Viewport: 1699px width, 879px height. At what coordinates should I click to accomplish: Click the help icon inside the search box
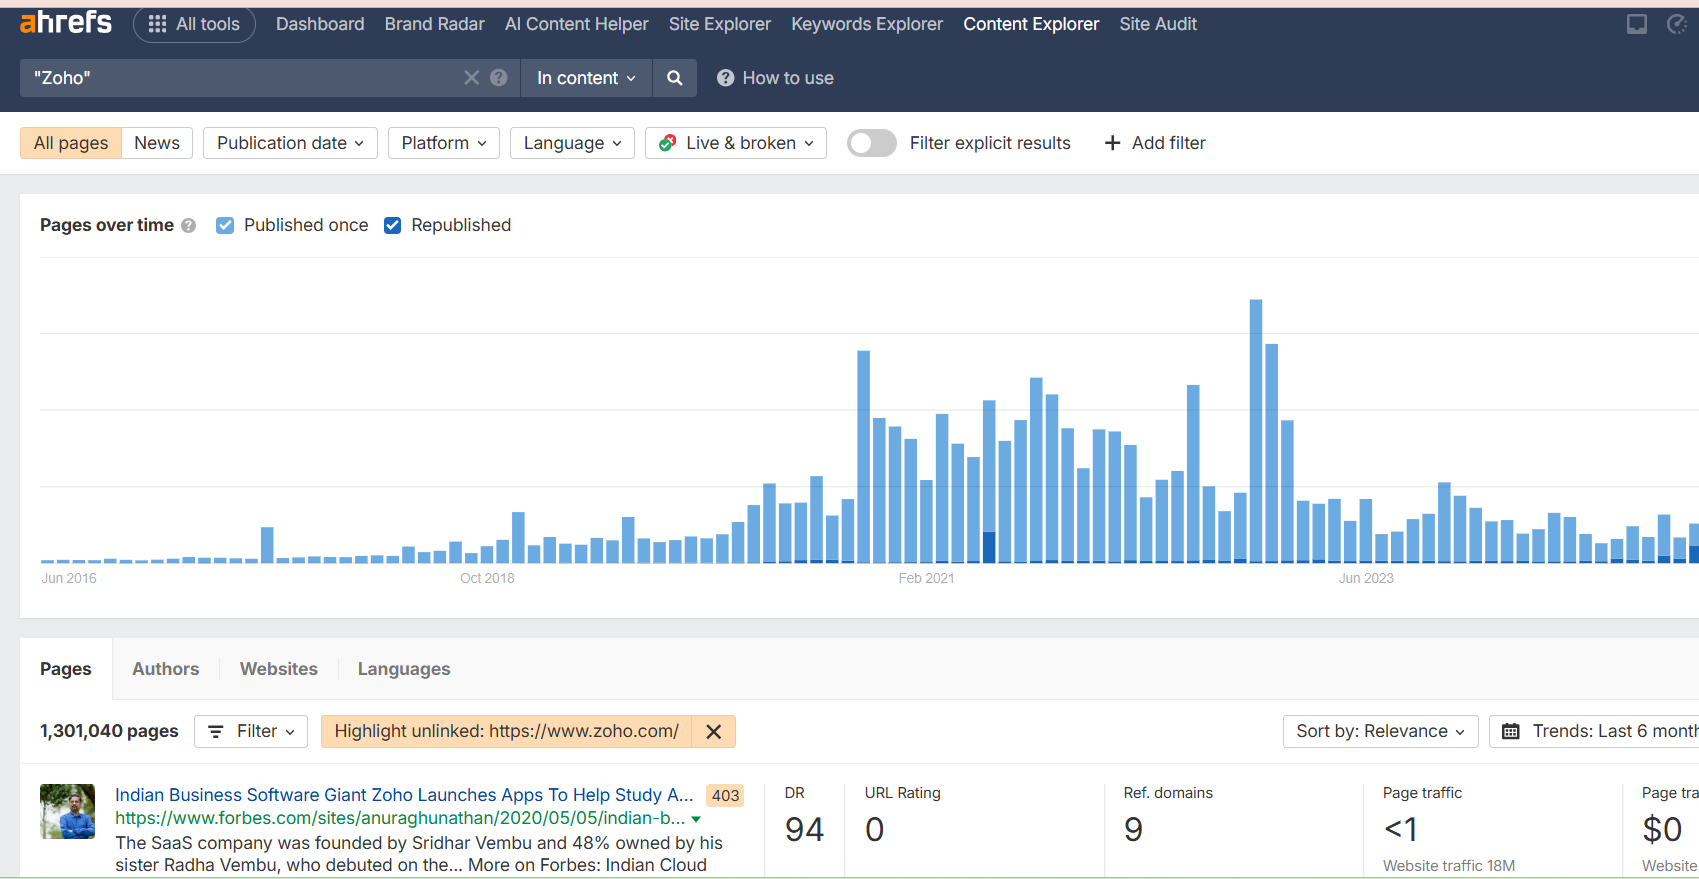499,78
